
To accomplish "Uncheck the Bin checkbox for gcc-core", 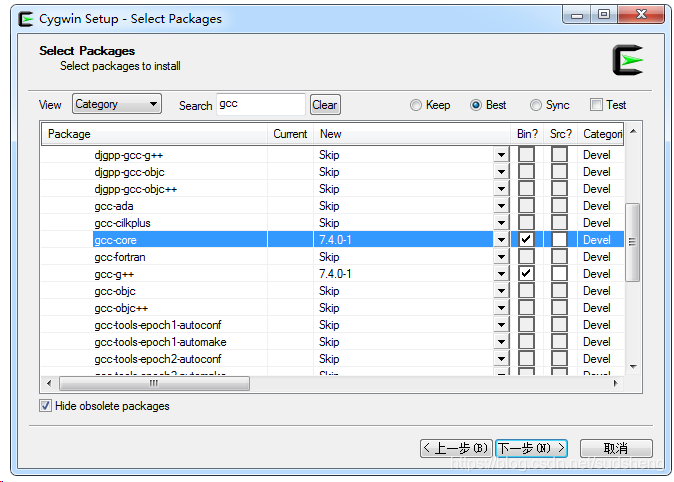I will [x=526, y=239].
